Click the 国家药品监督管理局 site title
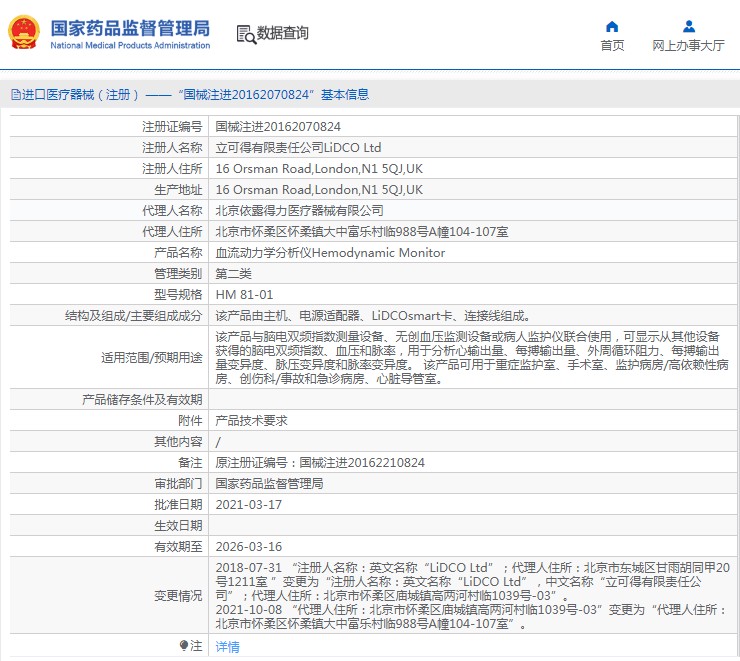The image size is (740, 661). click(130, 27)
